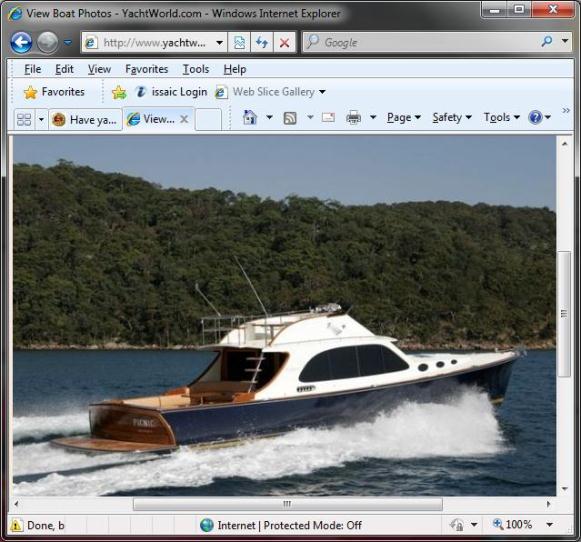Click the horizontal scrollbar thumb
This screenshot has height=542, width=581.
coord(288,504)
